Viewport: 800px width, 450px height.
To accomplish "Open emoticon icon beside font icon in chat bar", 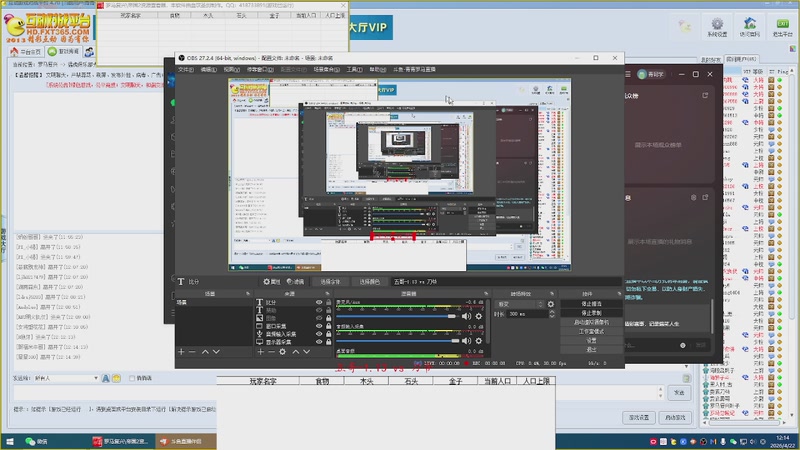I will pos(116,378).
